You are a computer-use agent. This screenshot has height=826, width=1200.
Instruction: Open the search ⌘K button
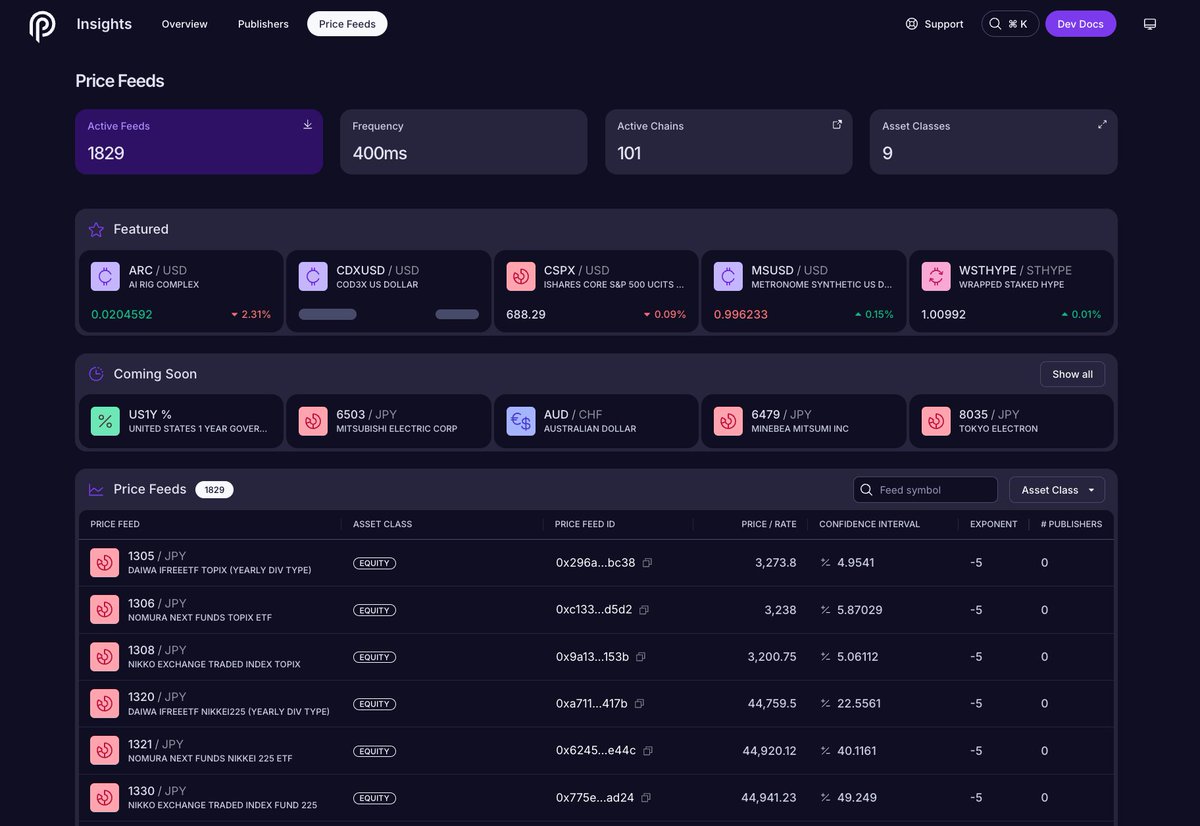tap(1010, 24)
